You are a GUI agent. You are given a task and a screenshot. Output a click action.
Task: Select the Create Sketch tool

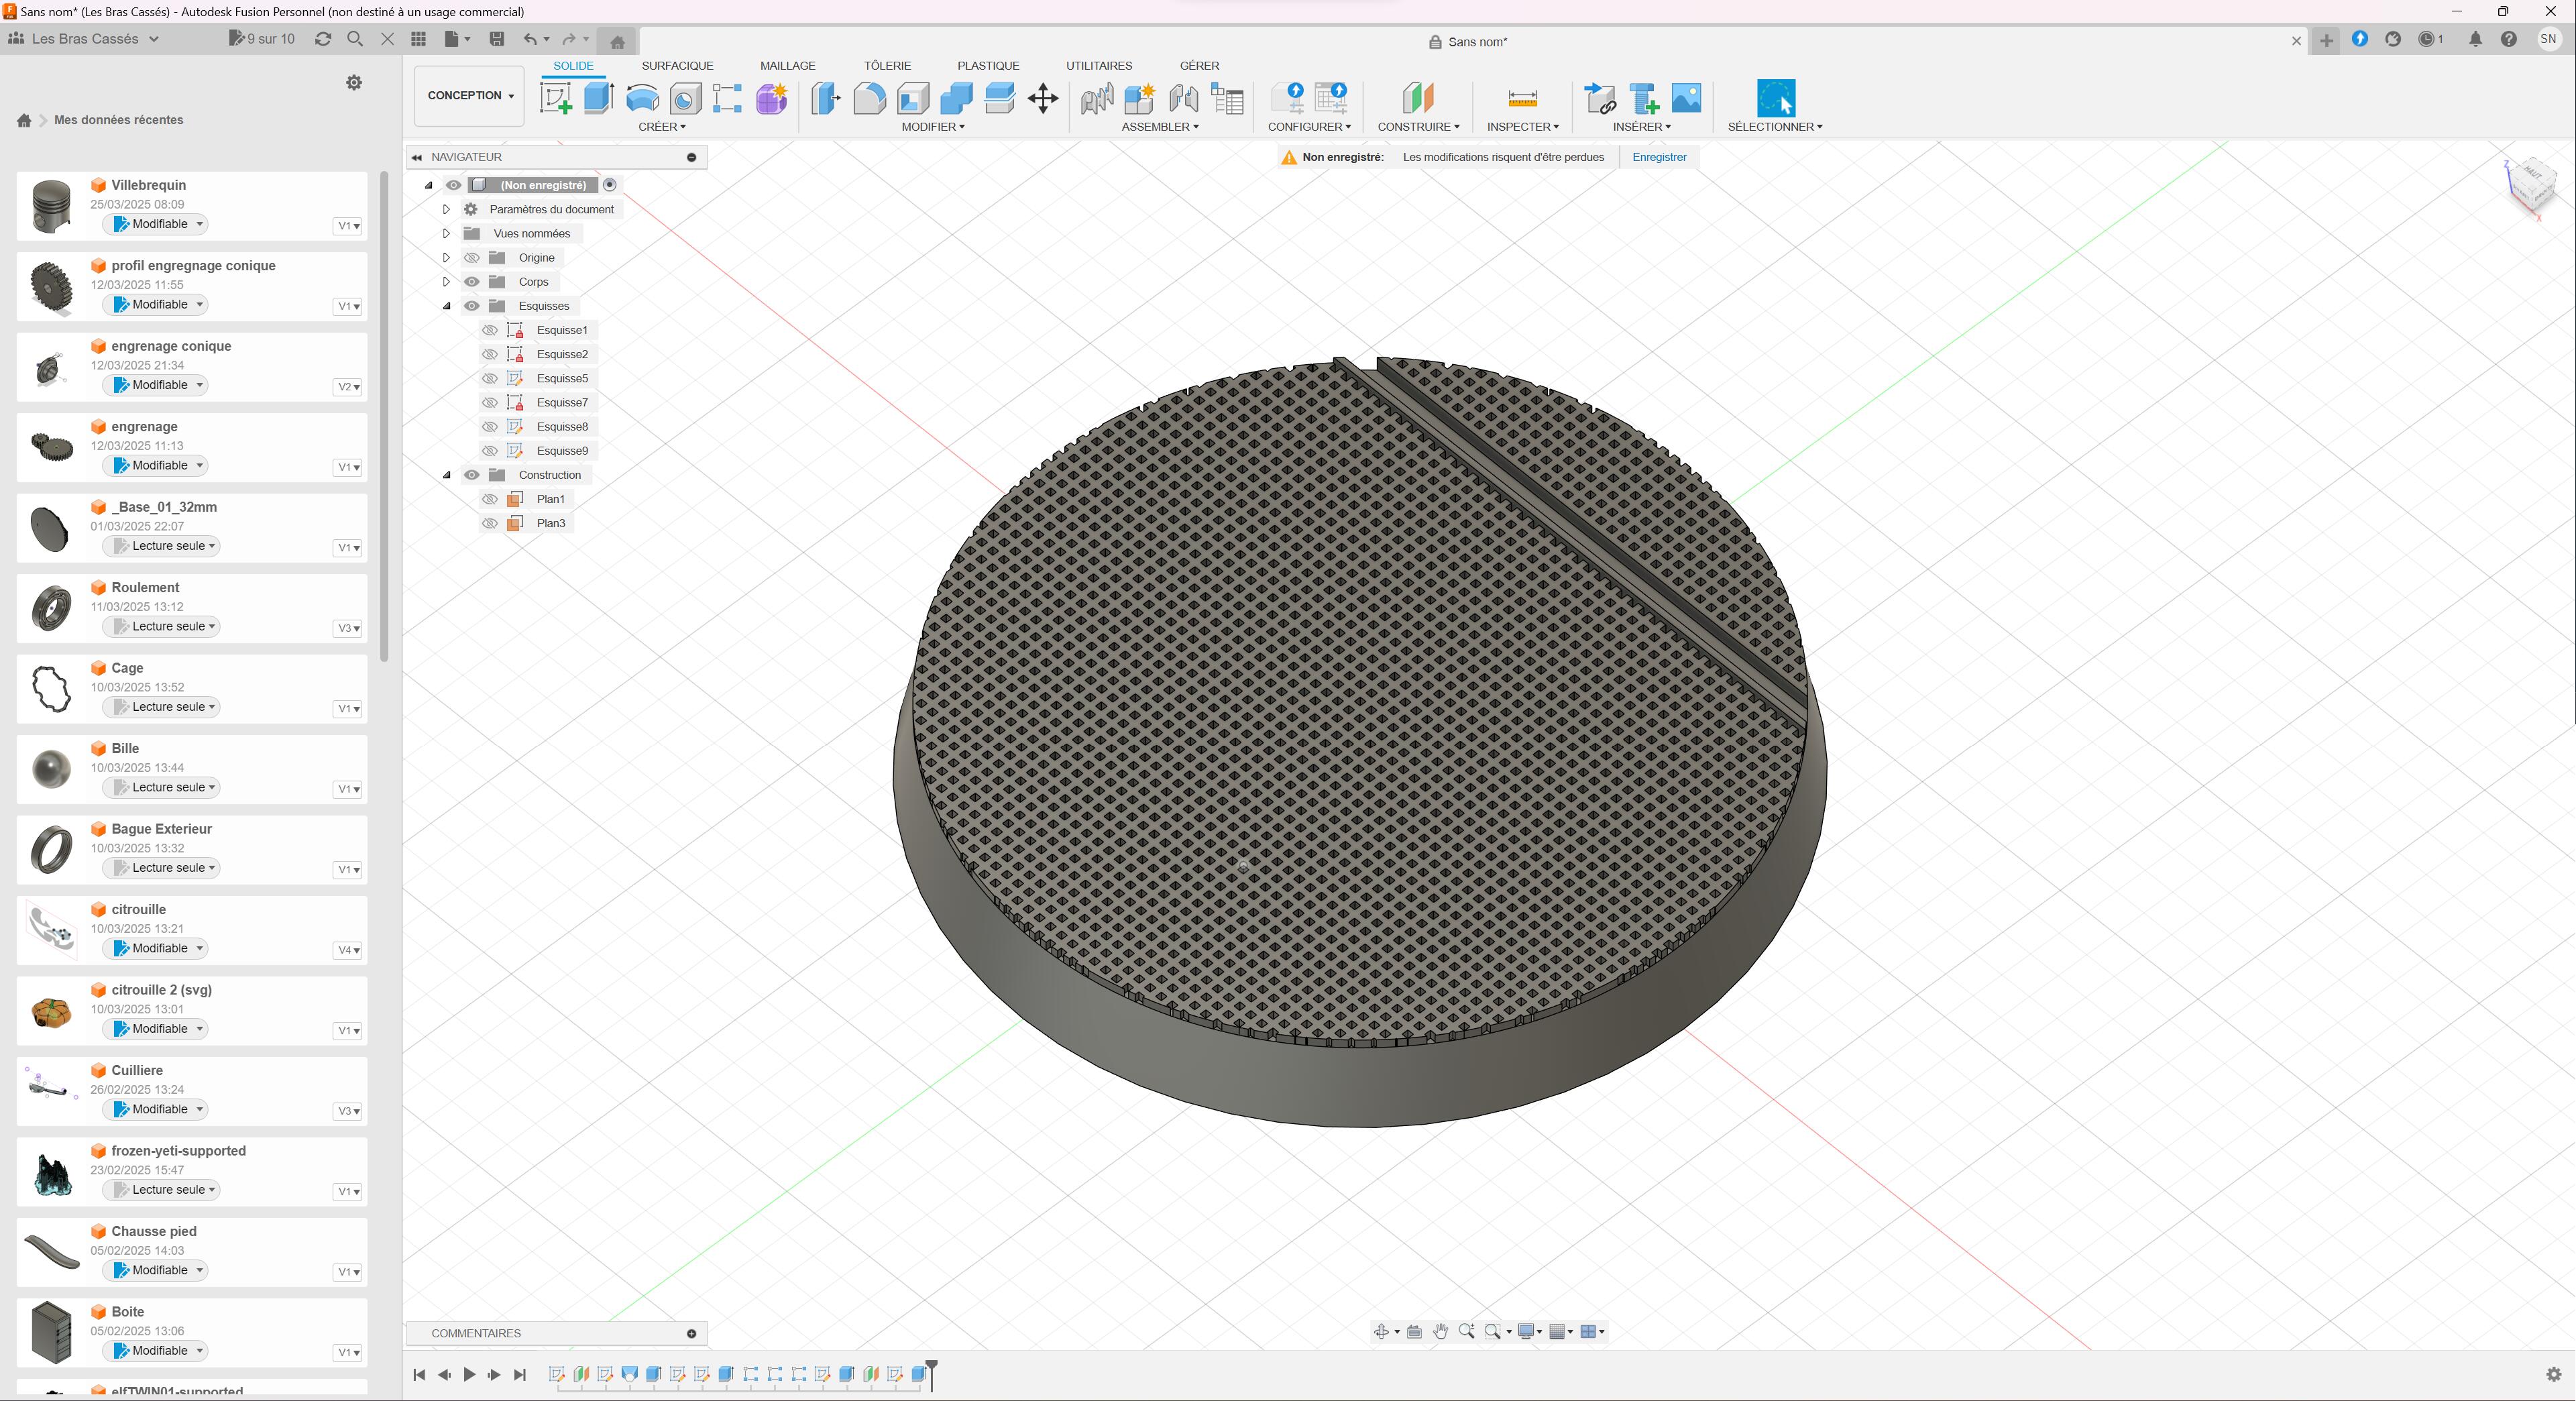556,98
